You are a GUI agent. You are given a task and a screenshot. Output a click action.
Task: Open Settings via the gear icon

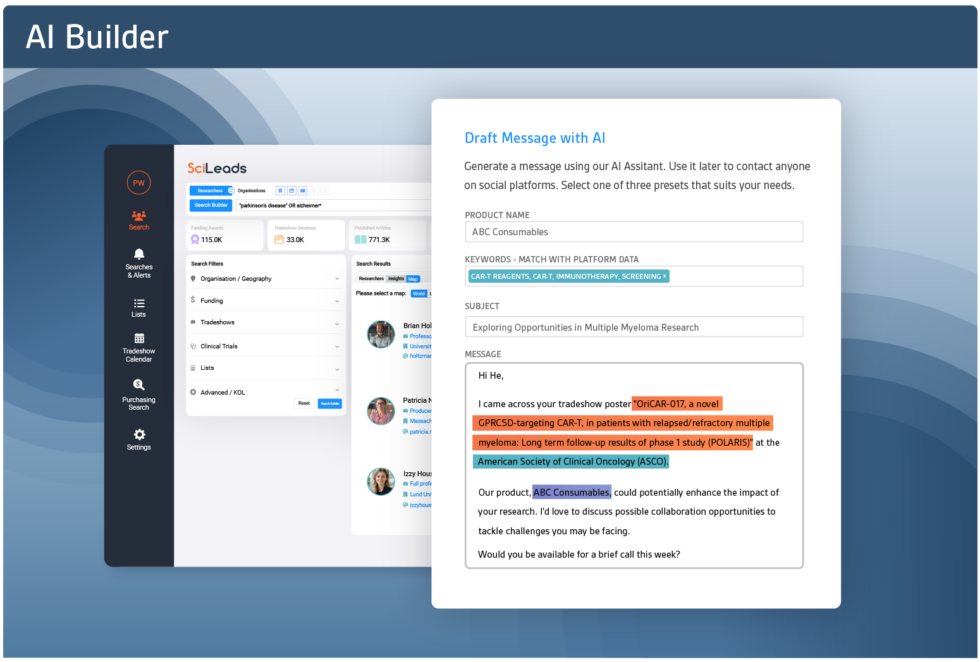139,434
